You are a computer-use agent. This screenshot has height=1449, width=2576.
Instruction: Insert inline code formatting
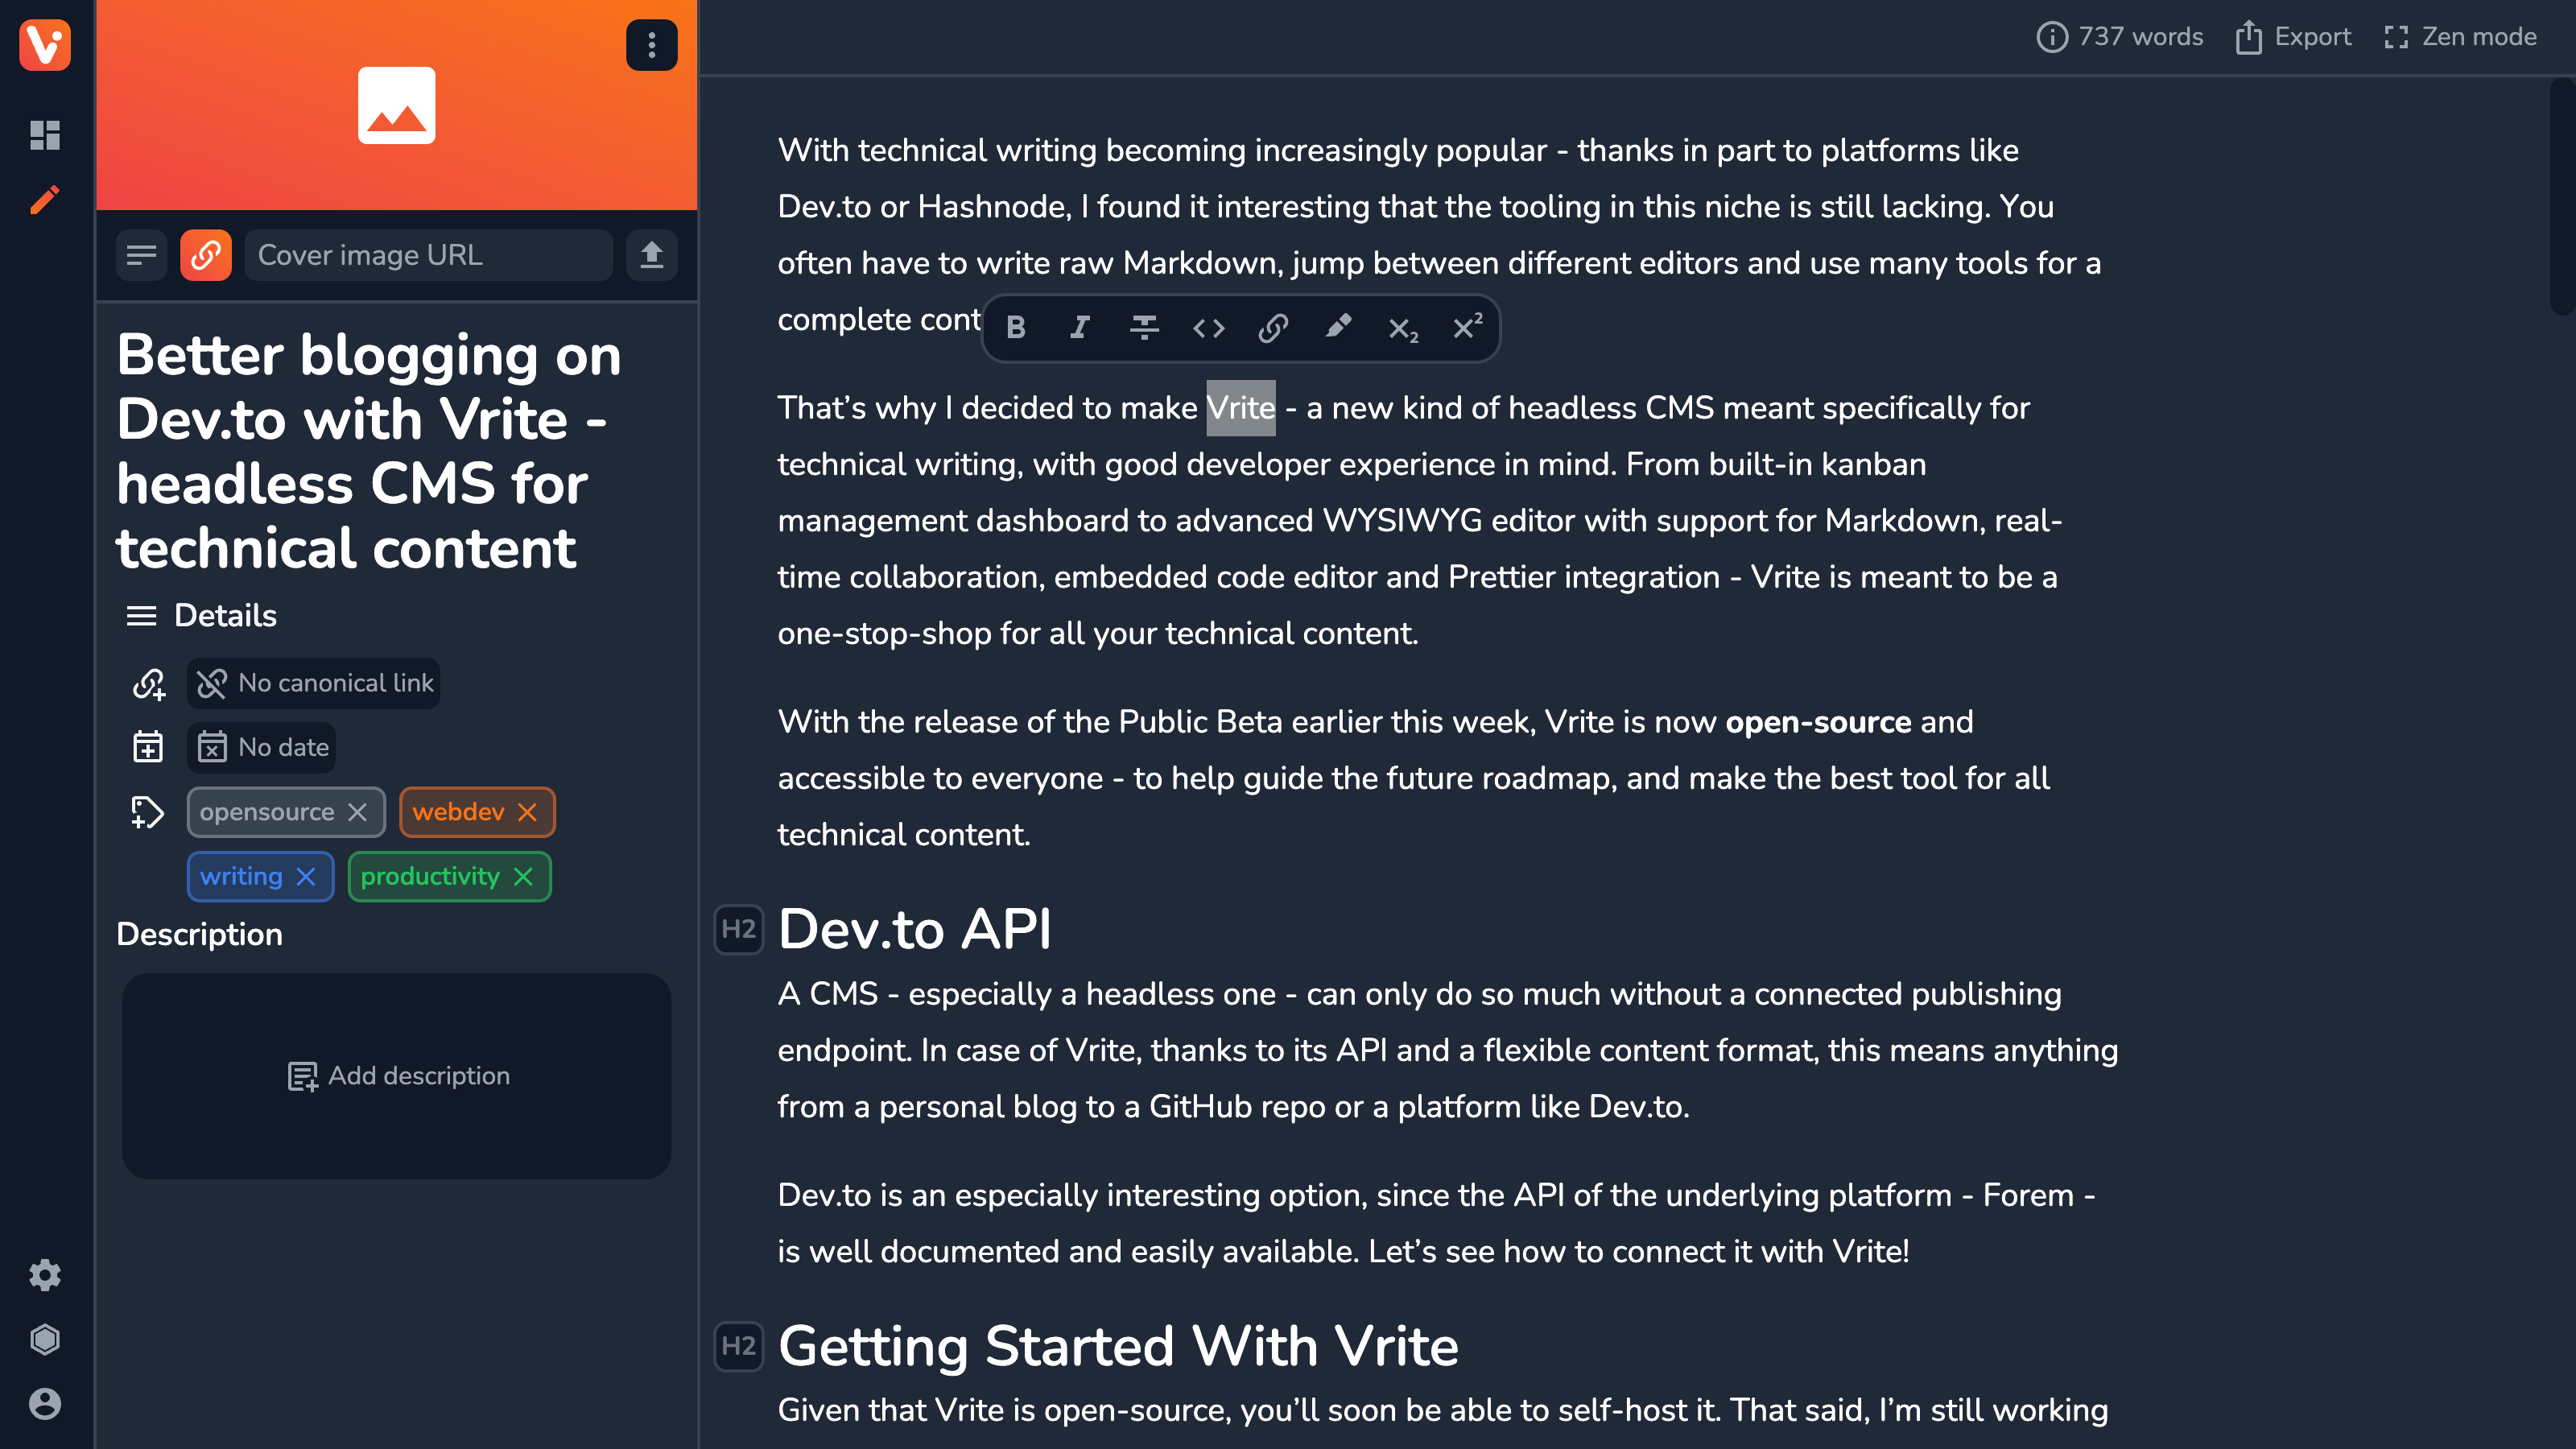(1208, 328)
